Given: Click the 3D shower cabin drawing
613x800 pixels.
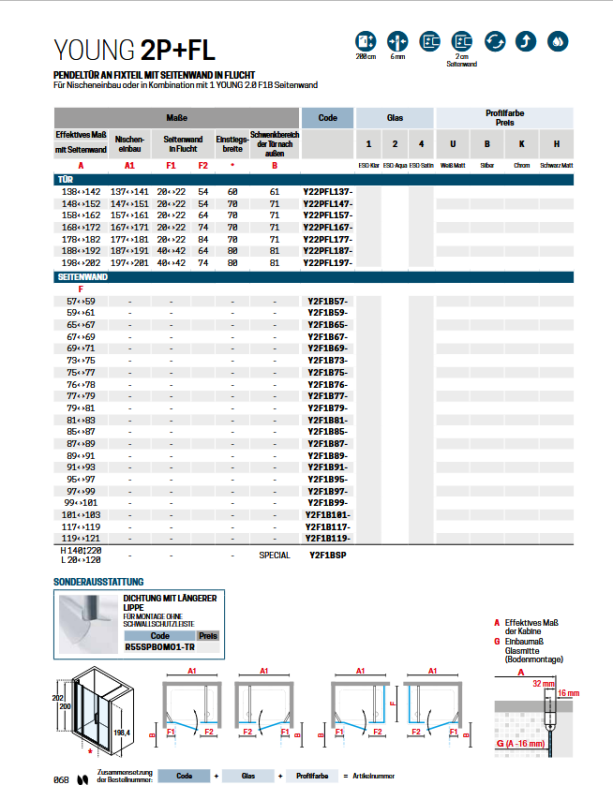Looking at the screenshot, I should [x=94, y=711].
